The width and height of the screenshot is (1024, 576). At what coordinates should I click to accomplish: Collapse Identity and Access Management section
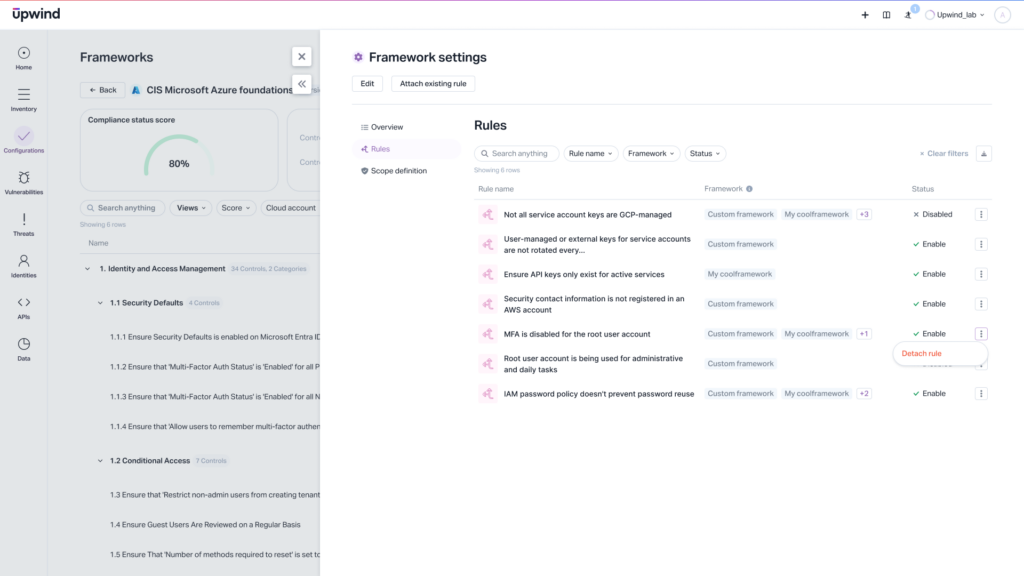click(88, 268)
